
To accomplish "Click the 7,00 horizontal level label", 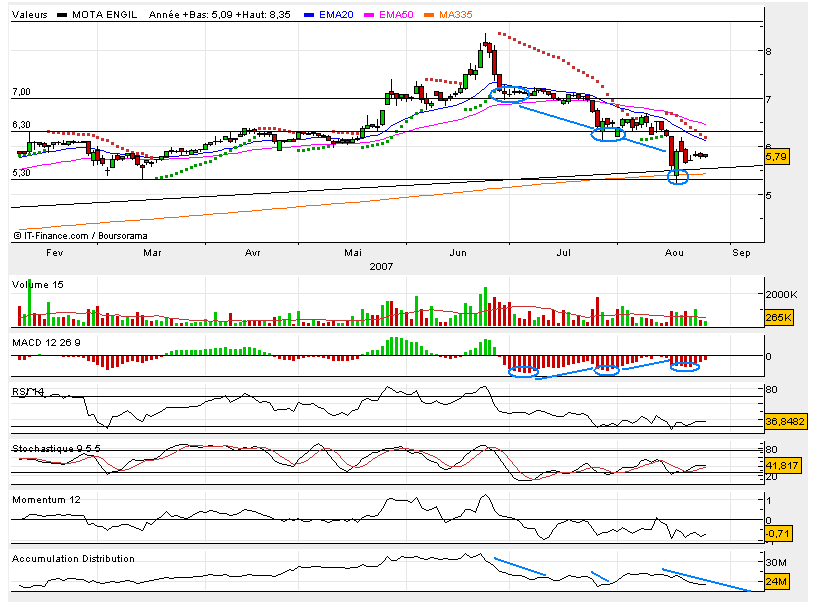I will [21, 92].
